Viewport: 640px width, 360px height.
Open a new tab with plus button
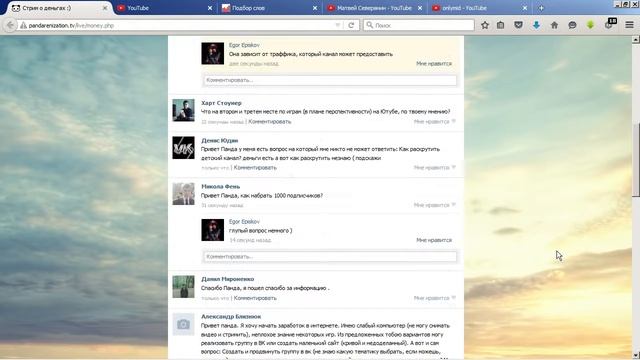point(541,8)
